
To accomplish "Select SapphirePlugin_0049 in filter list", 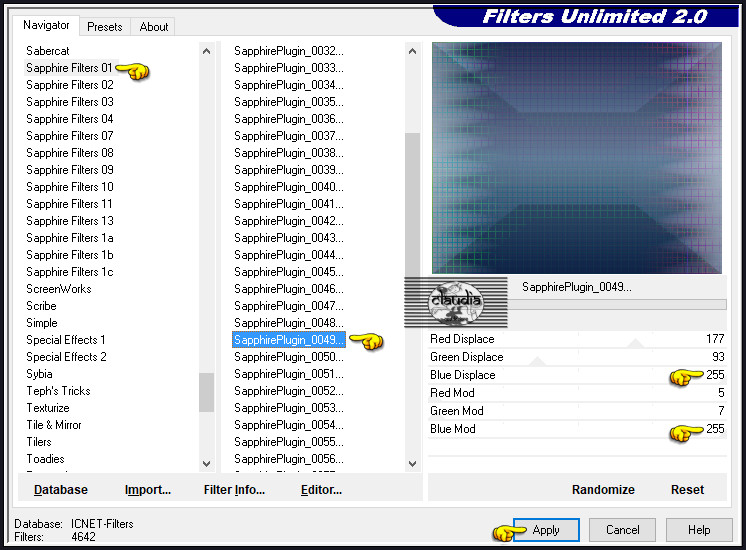I will [x=289, y=340].
